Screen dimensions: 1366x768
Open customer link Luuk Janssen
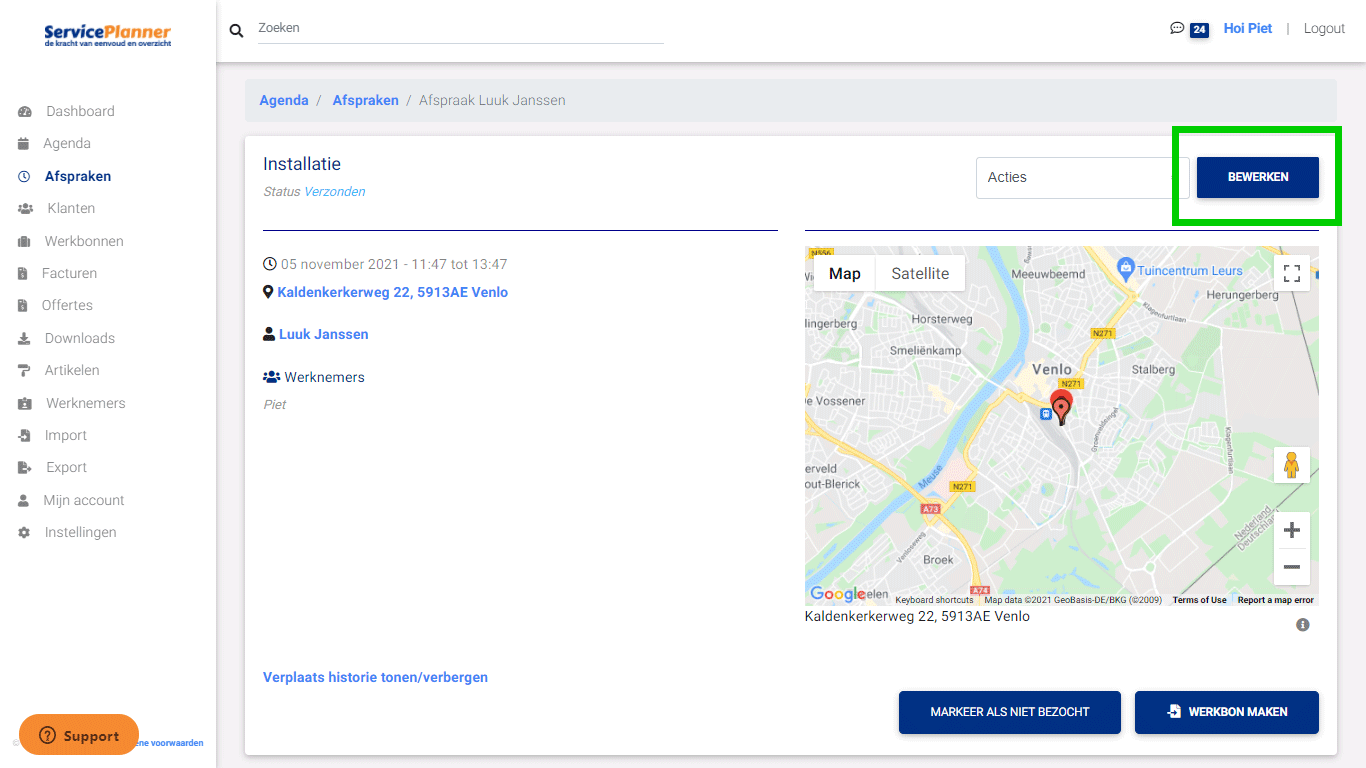[323, 334]
